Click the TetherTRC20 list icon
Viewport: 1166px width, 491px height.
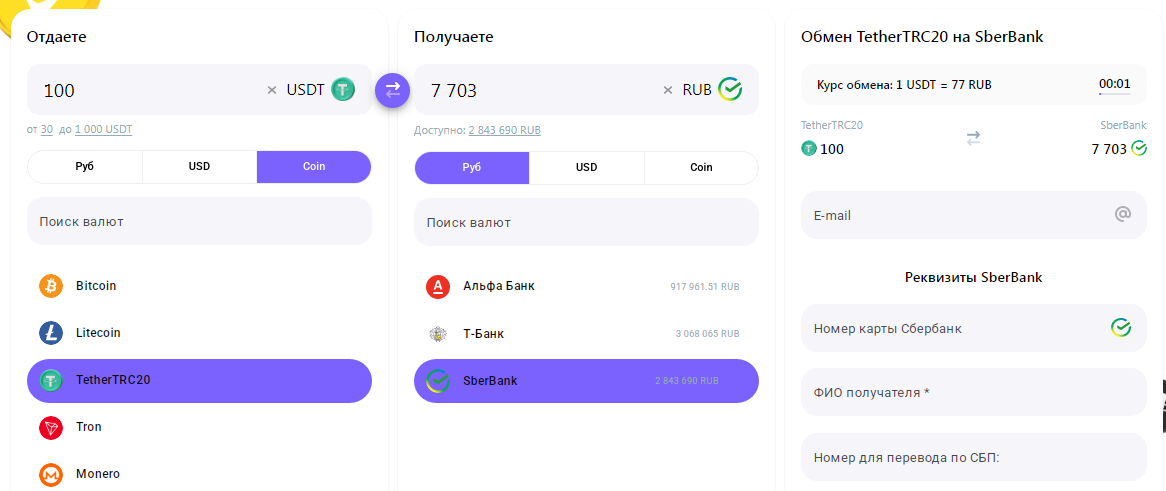[51, 381]
